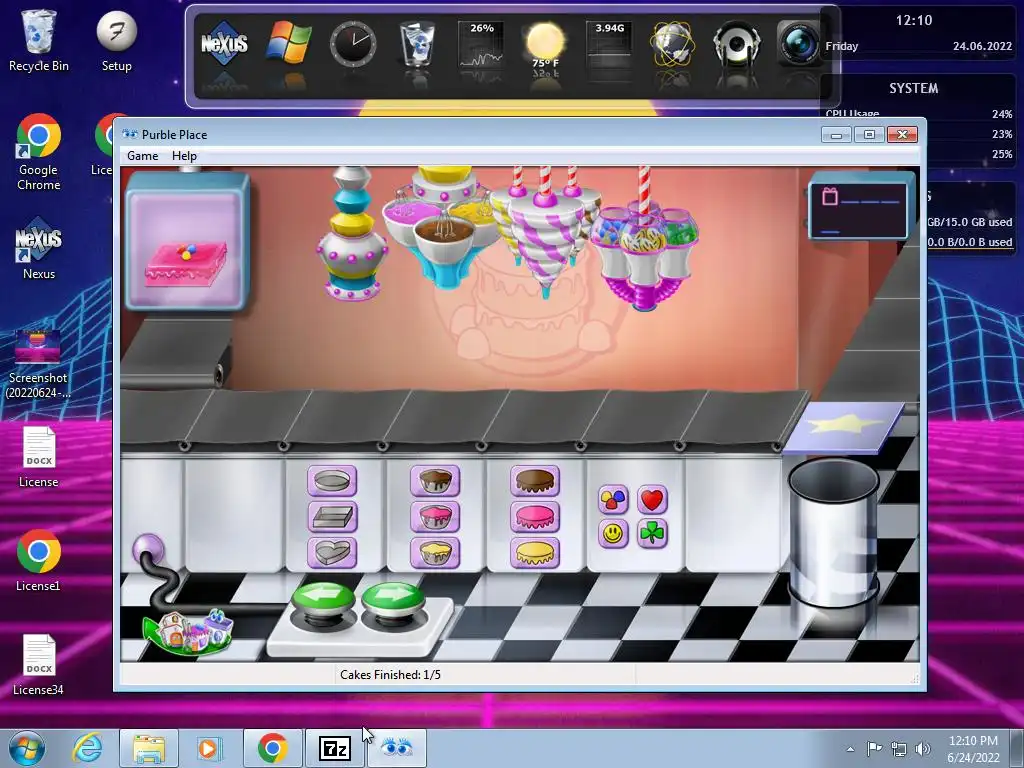The height and width of the screenshot is (768, 1024).
Task: Select License34 docx file on desktop
Action: 39,665
